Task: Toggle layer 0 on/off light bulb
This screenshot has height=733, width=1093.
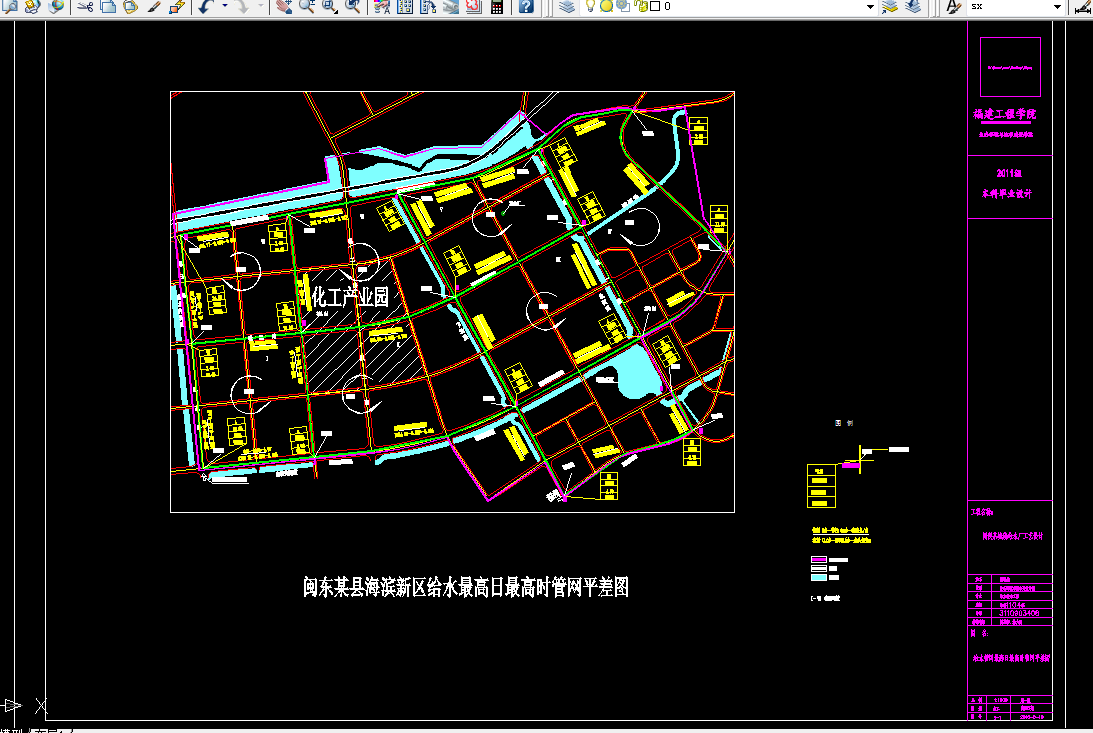Action: click(590, 6)
